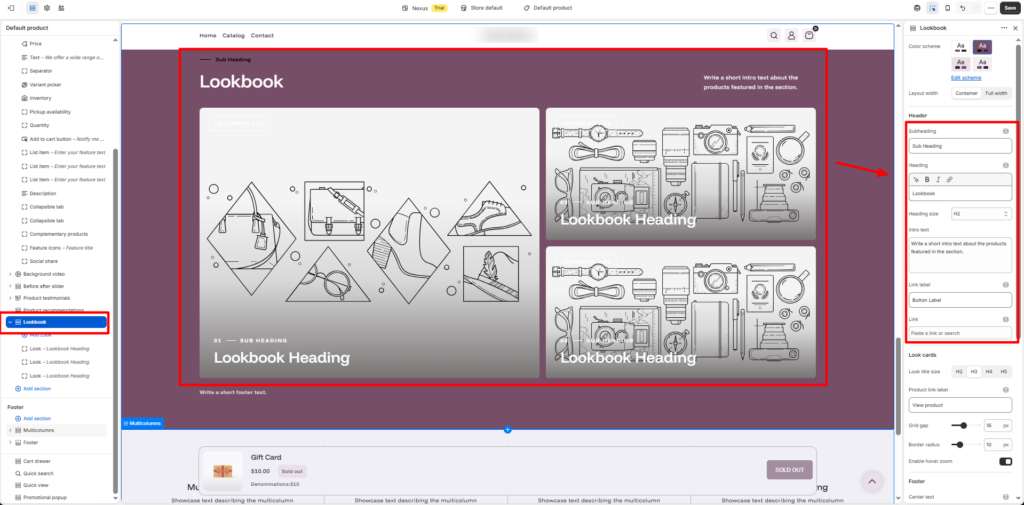Viewport: 1024px width, 505px height.
Task: Click Catalog in the store navigation
Action: (x=233, y=35)
